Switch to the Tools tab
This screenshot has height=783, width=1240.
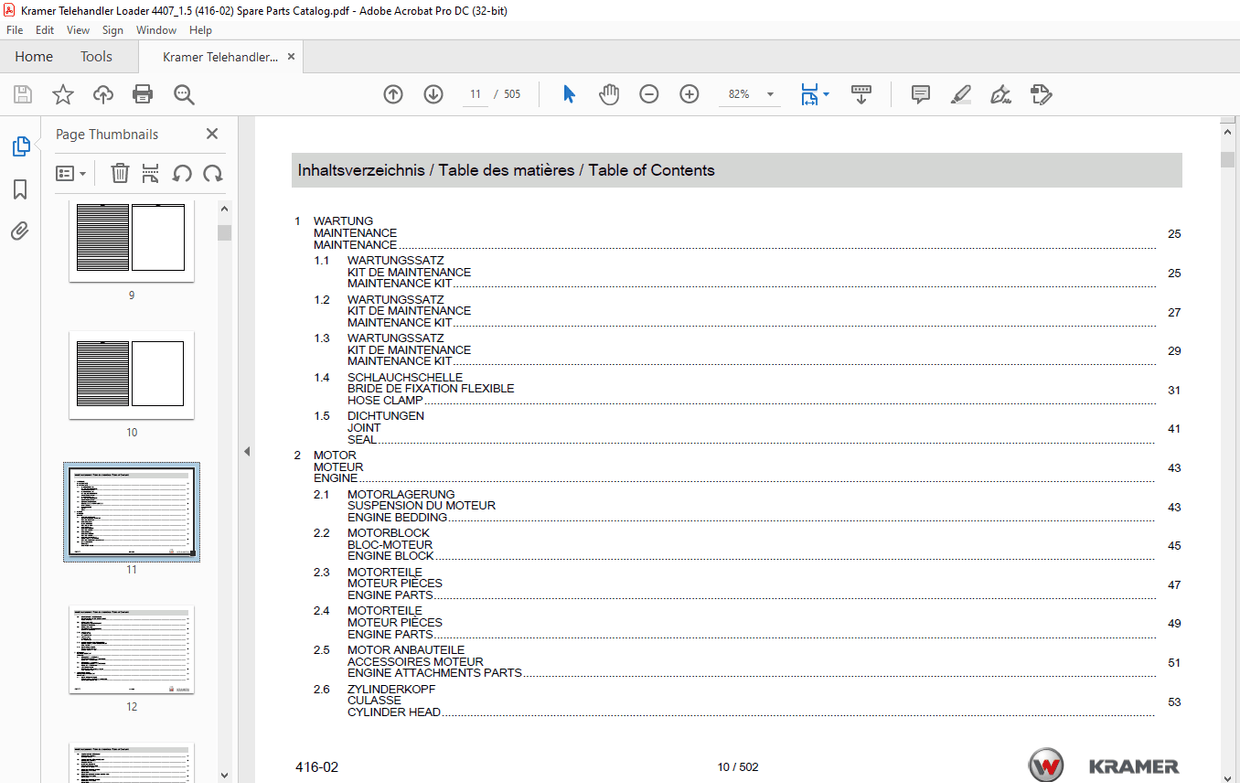tap(96, 56)
